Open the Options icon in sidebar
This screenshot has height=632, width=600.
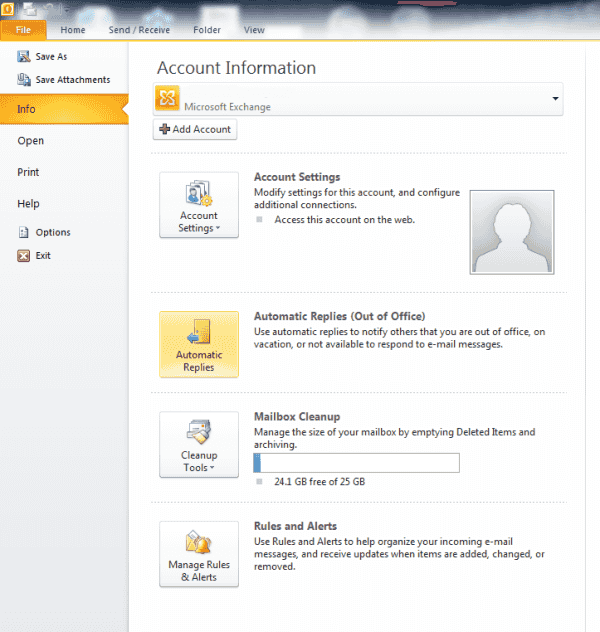pyautogui.click(x=24, y=232)
